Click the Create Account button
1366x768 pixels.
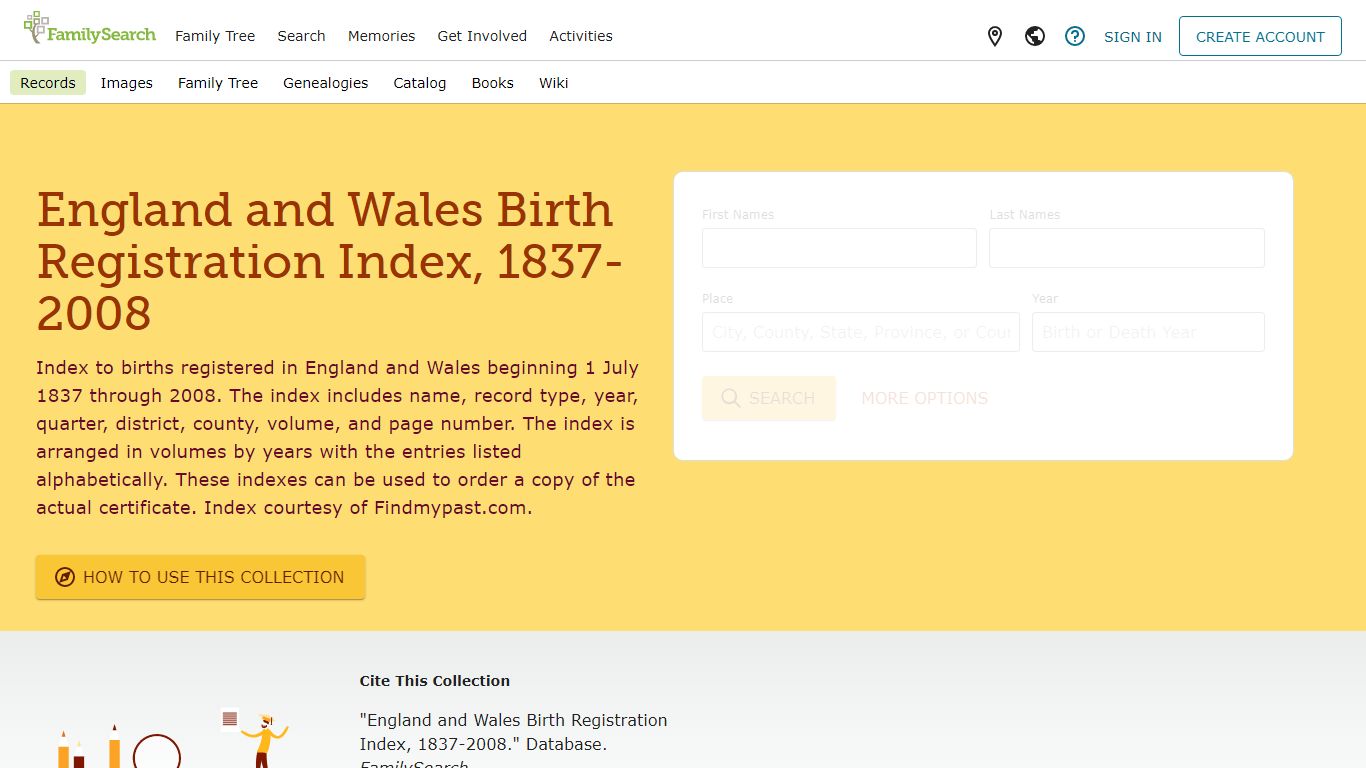click(x=1260, y=36)
